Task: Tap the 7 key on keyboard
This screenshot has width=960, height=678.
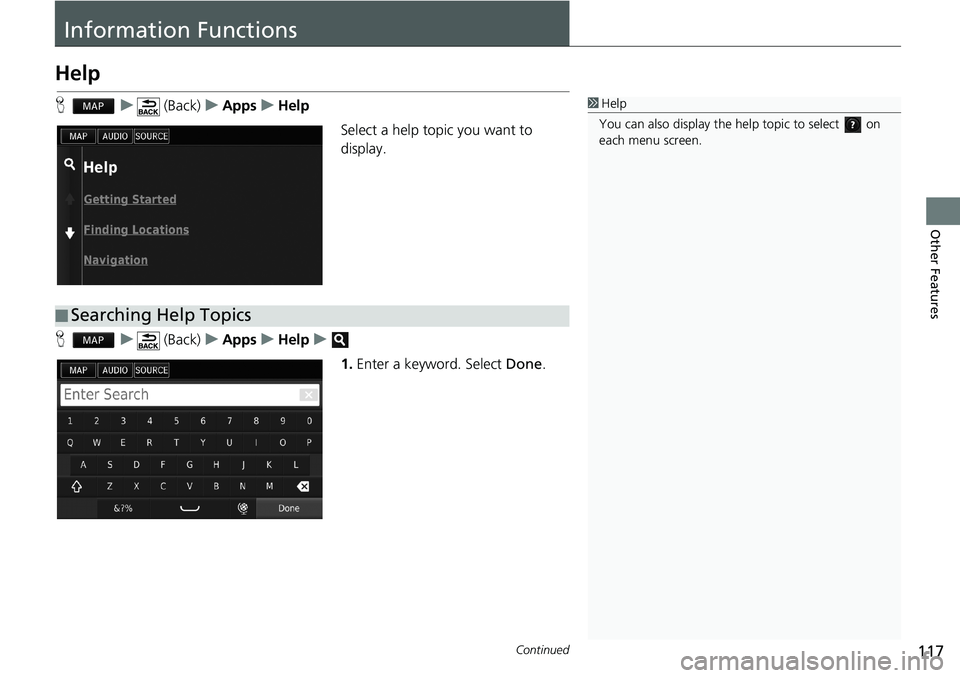Action: pyautogui.click(x=230, y=421)
